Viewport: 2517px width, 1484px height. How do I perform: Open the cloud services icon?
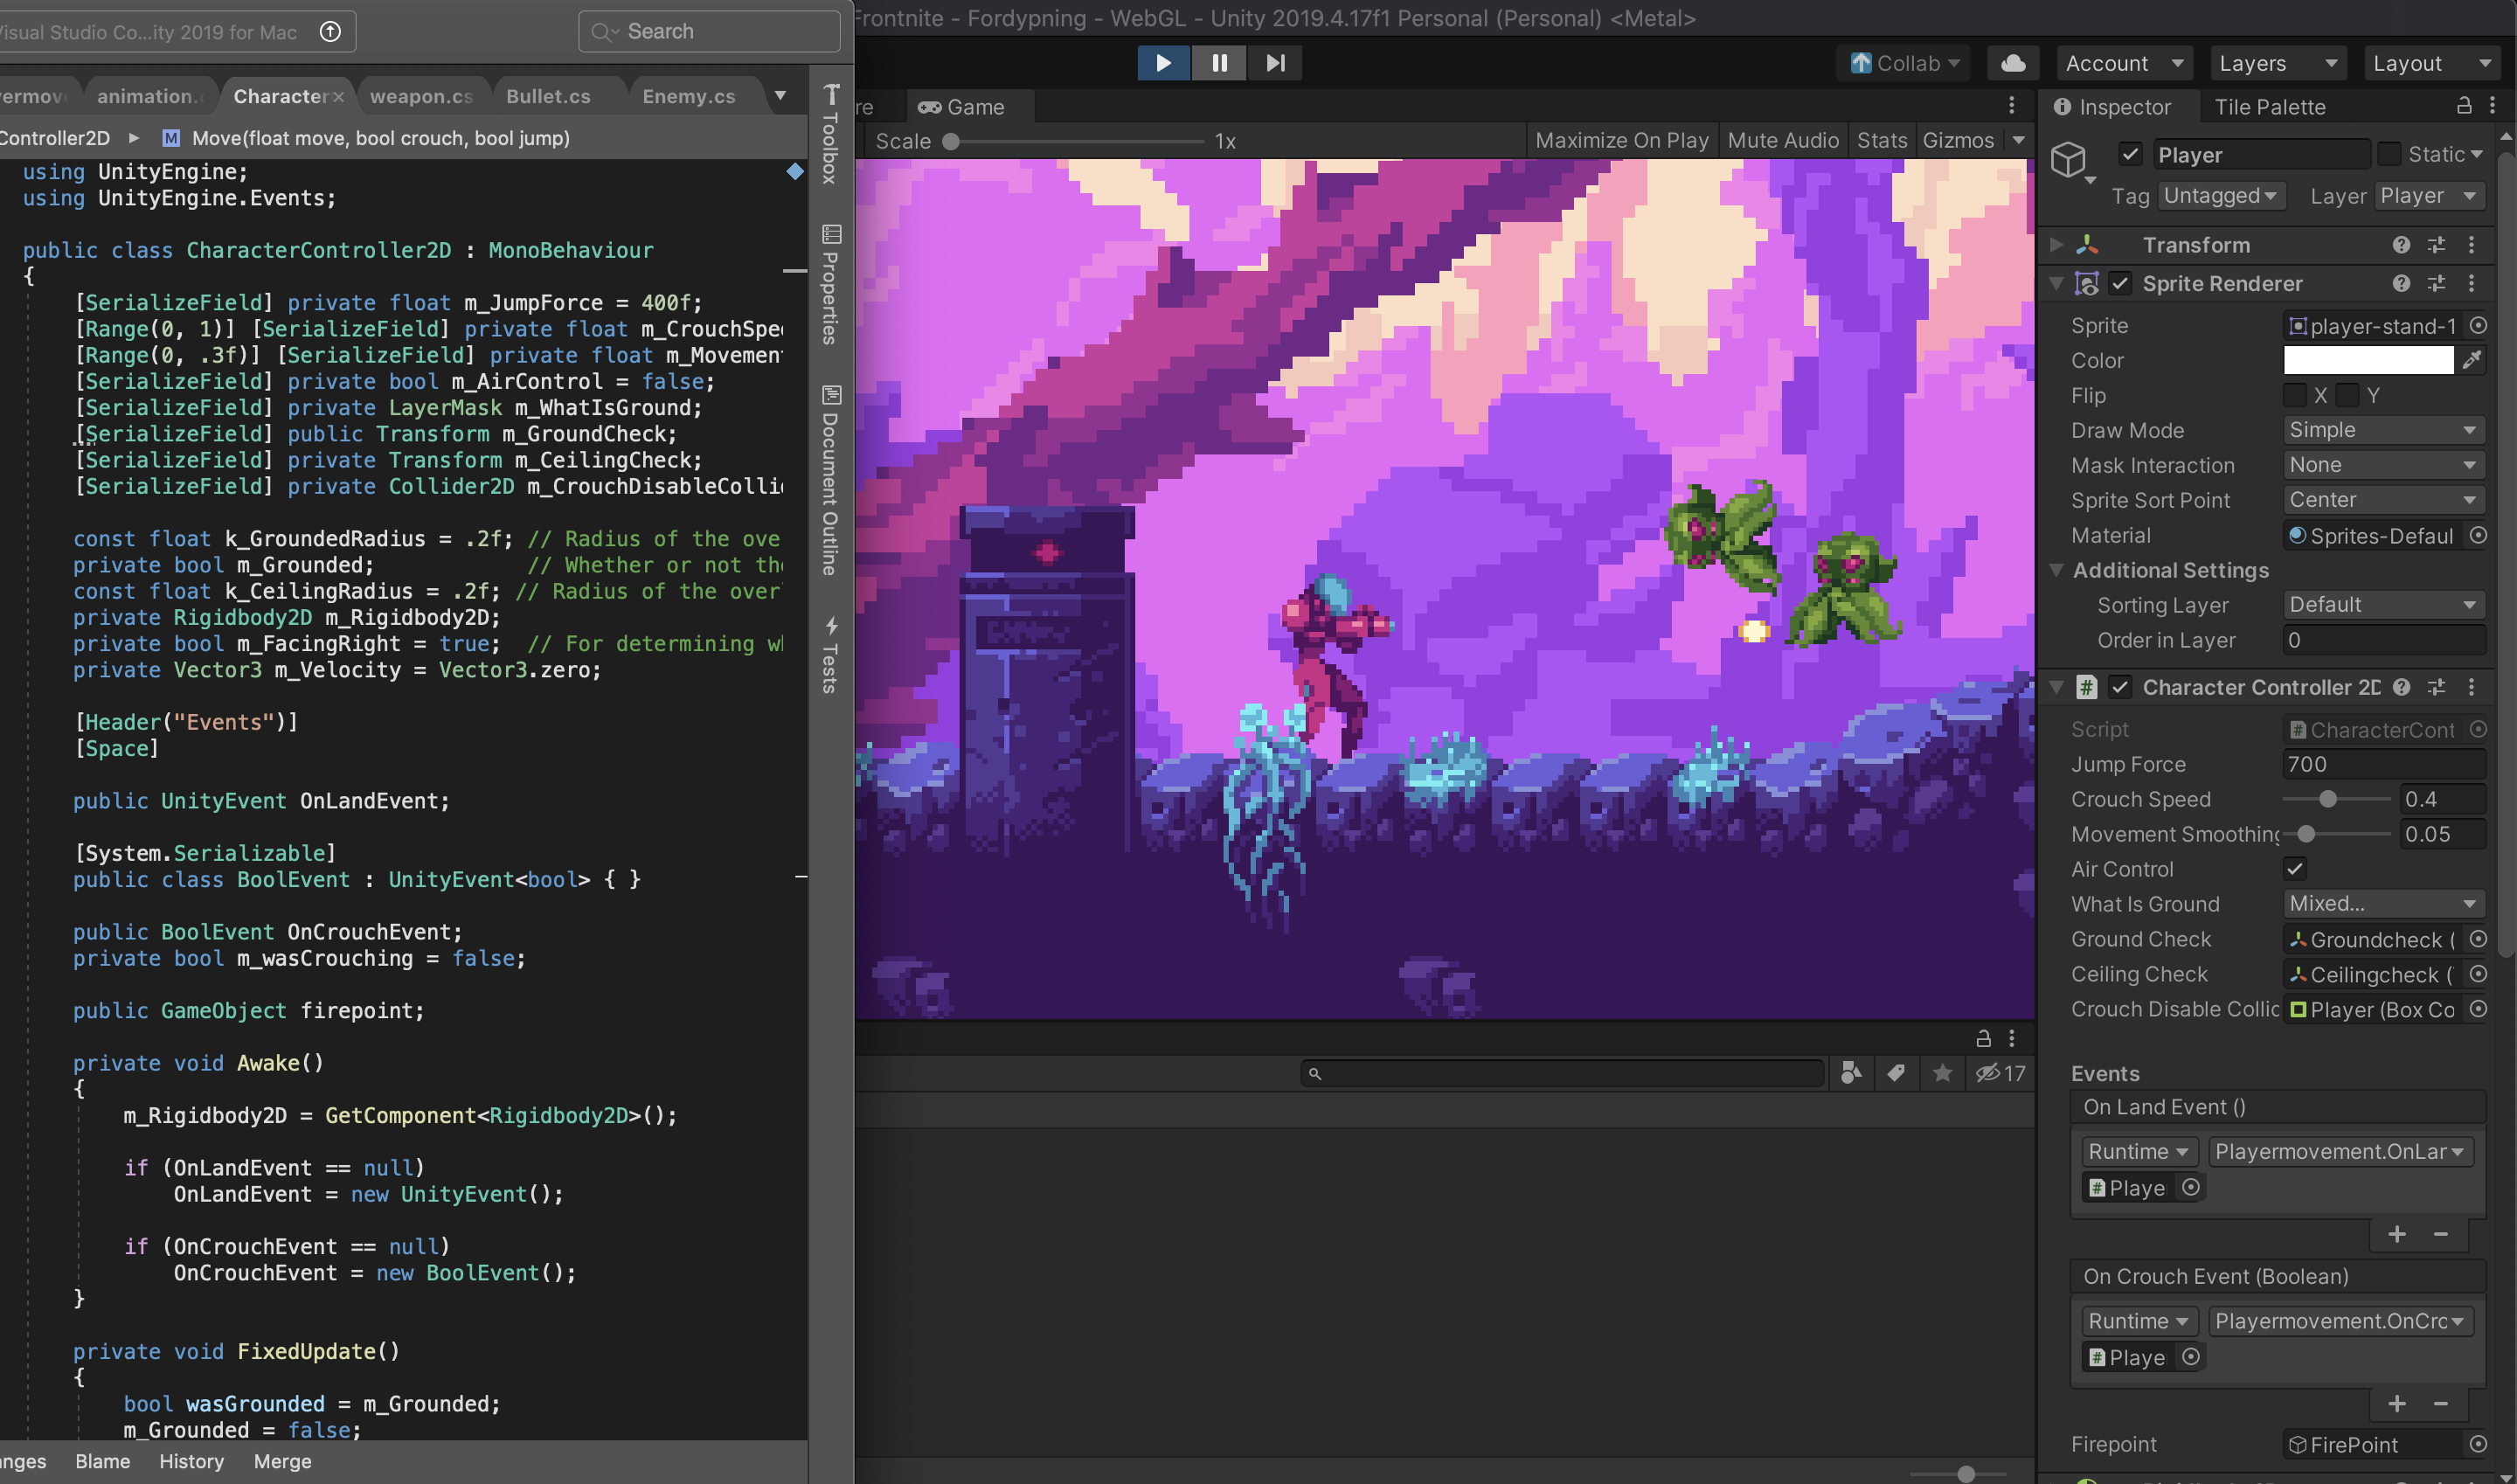click(2013, 63)
